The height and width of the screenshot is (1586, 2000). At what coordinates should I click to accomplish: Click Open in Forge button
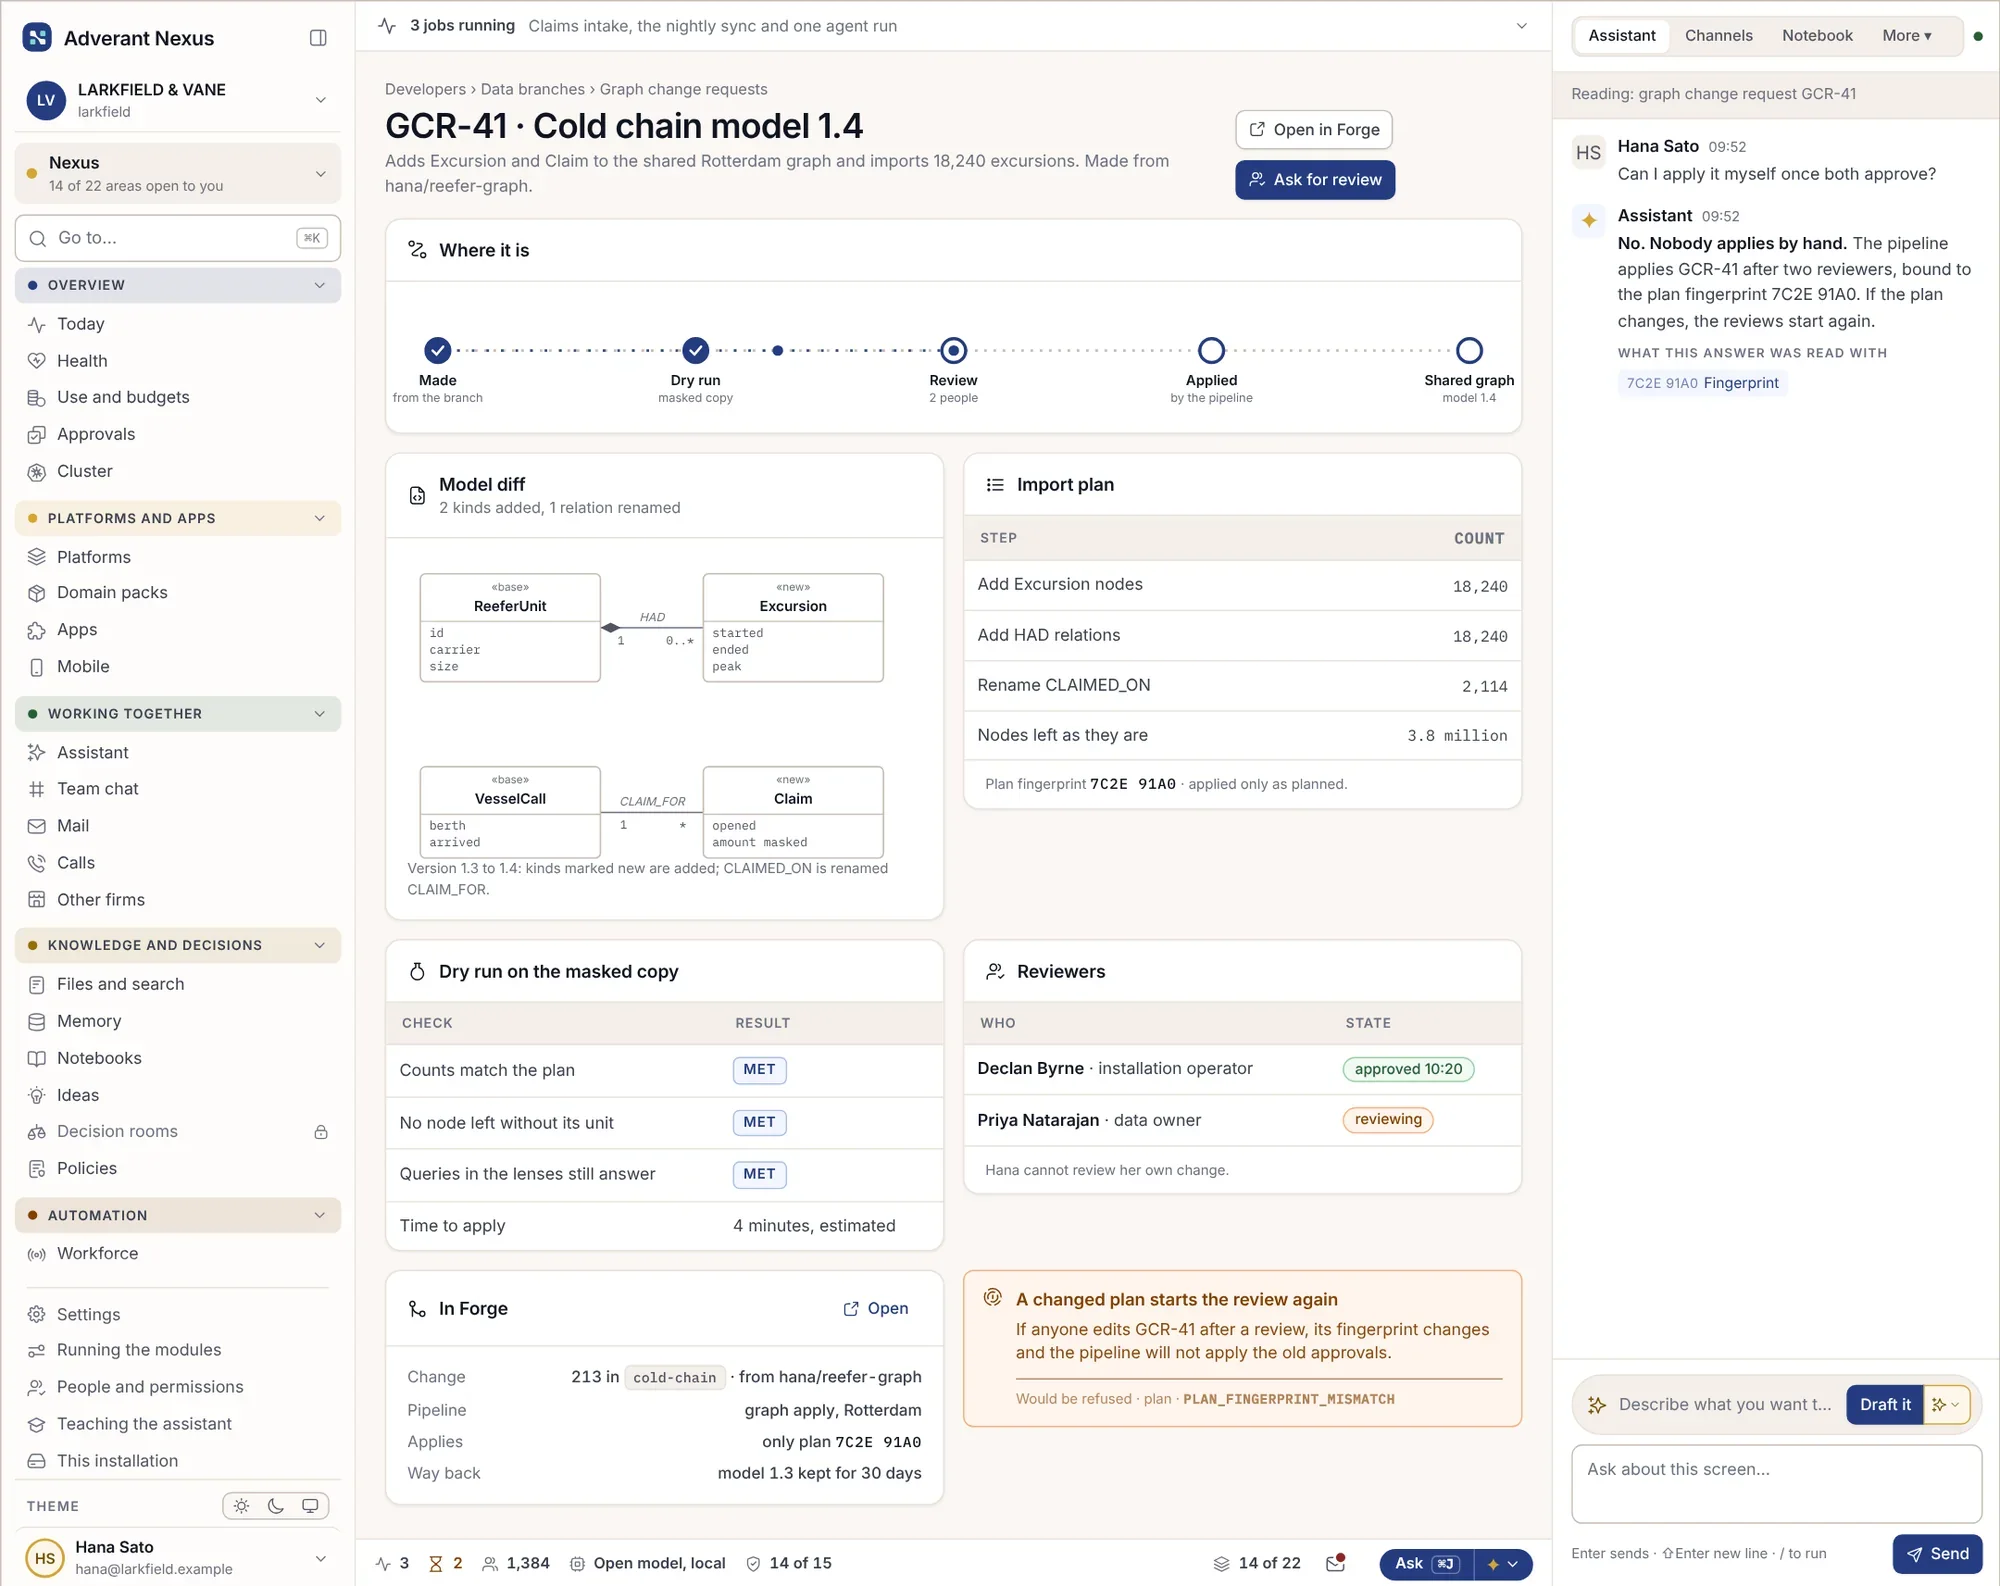pyautogui.click(x=1314, y=130)
